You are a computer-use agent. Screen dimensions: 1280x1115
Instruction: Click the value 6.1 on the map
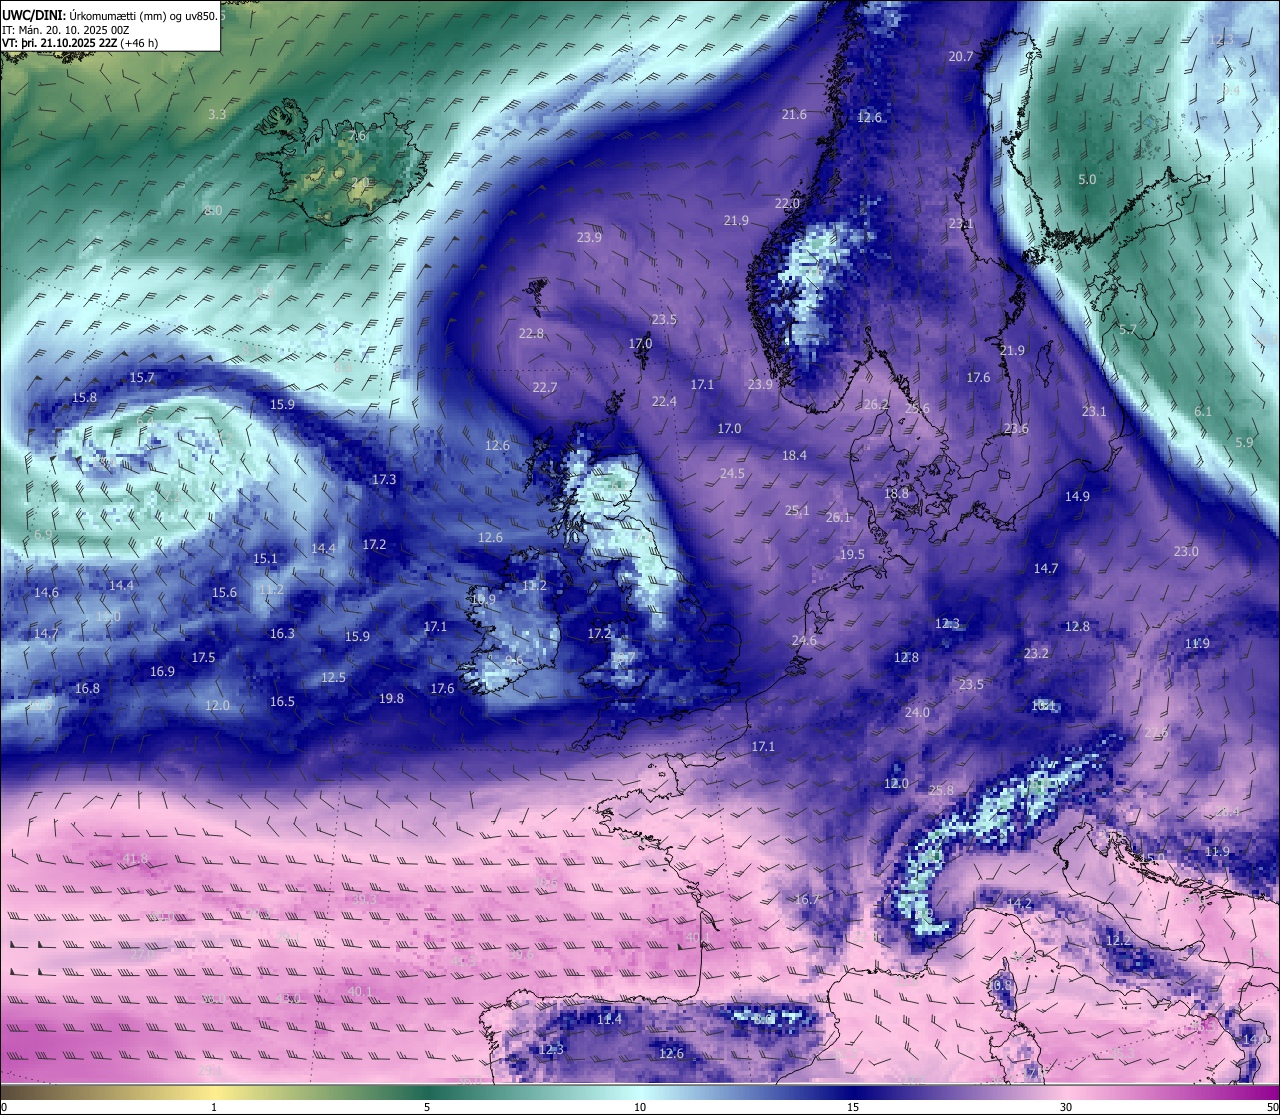(x=1203, y=411)
